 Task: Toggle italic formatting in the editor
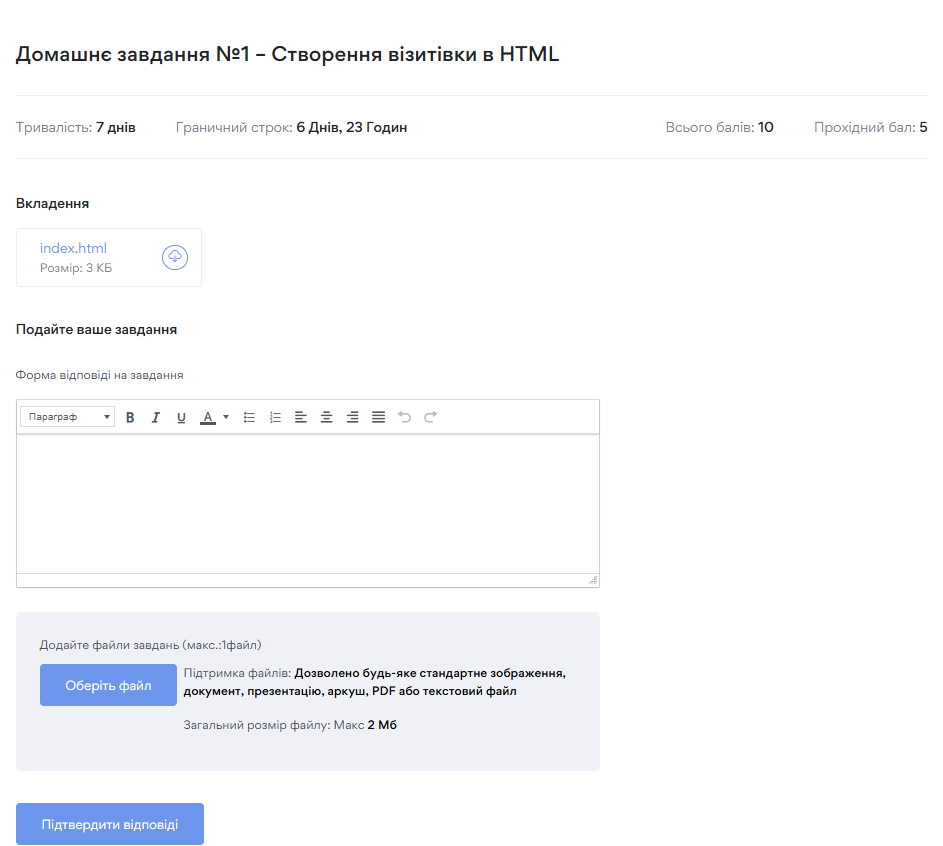(155, 417)
